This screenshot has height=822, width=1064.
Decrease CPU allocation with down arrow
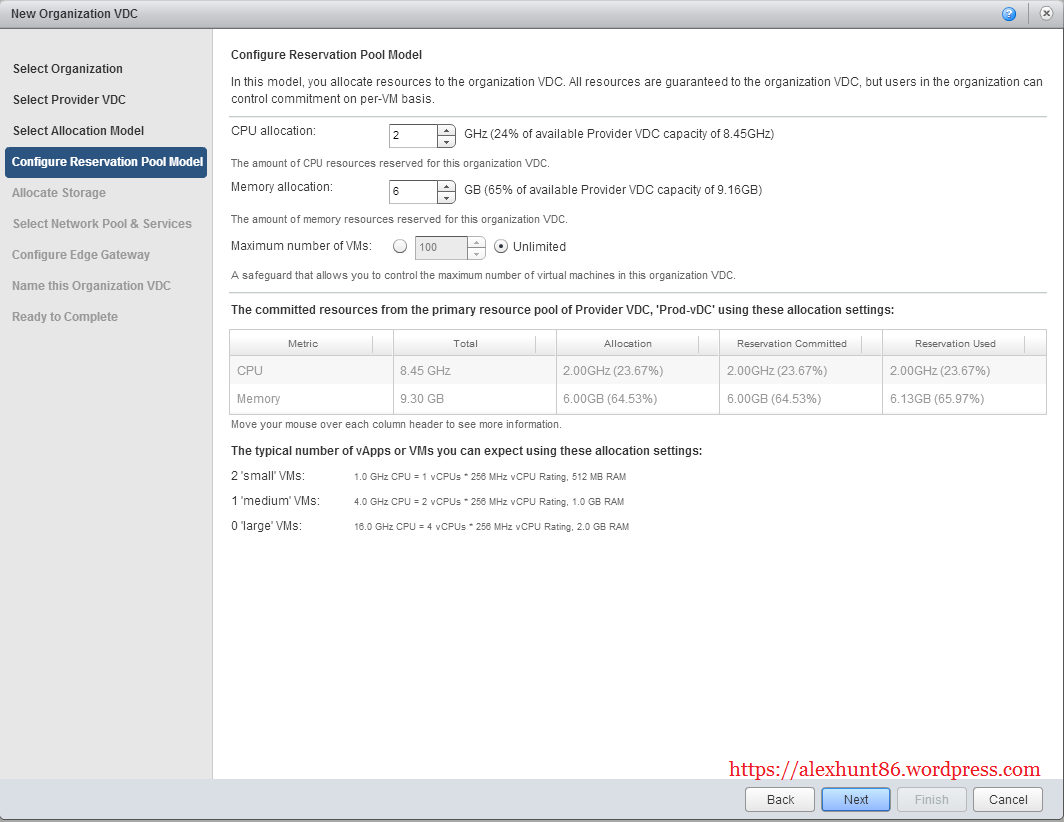click(446, 142)
